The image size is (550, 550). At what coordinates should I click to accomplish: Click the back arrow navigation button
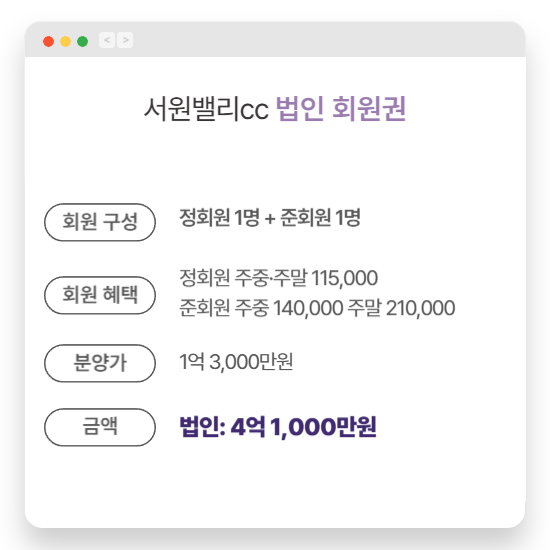pos(107,40)
